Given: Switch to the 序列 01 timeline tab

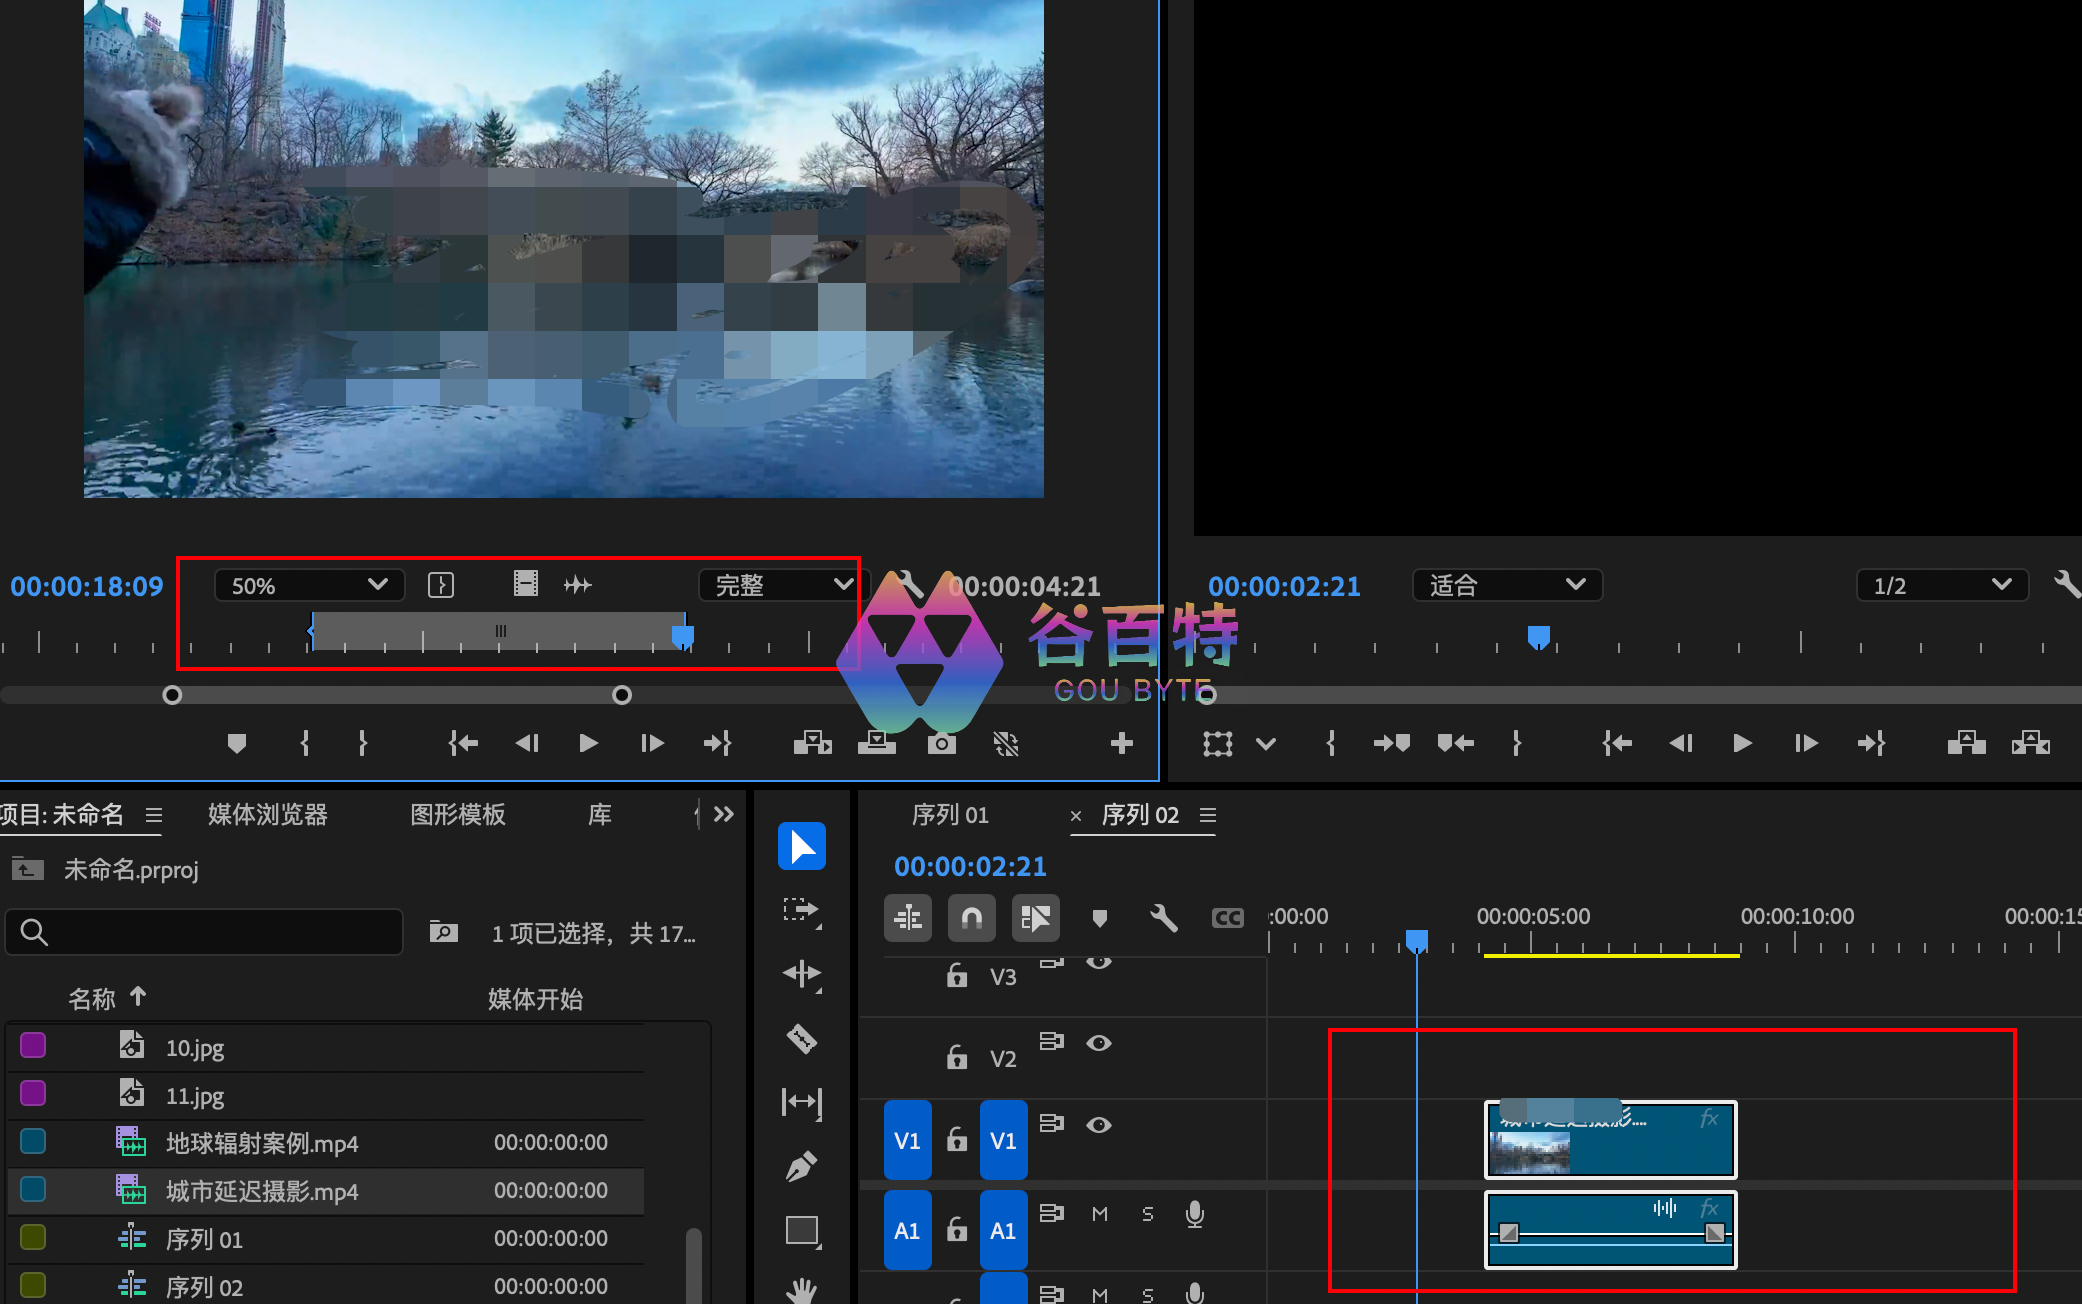Looking at the screenshot, I should 950,815.
